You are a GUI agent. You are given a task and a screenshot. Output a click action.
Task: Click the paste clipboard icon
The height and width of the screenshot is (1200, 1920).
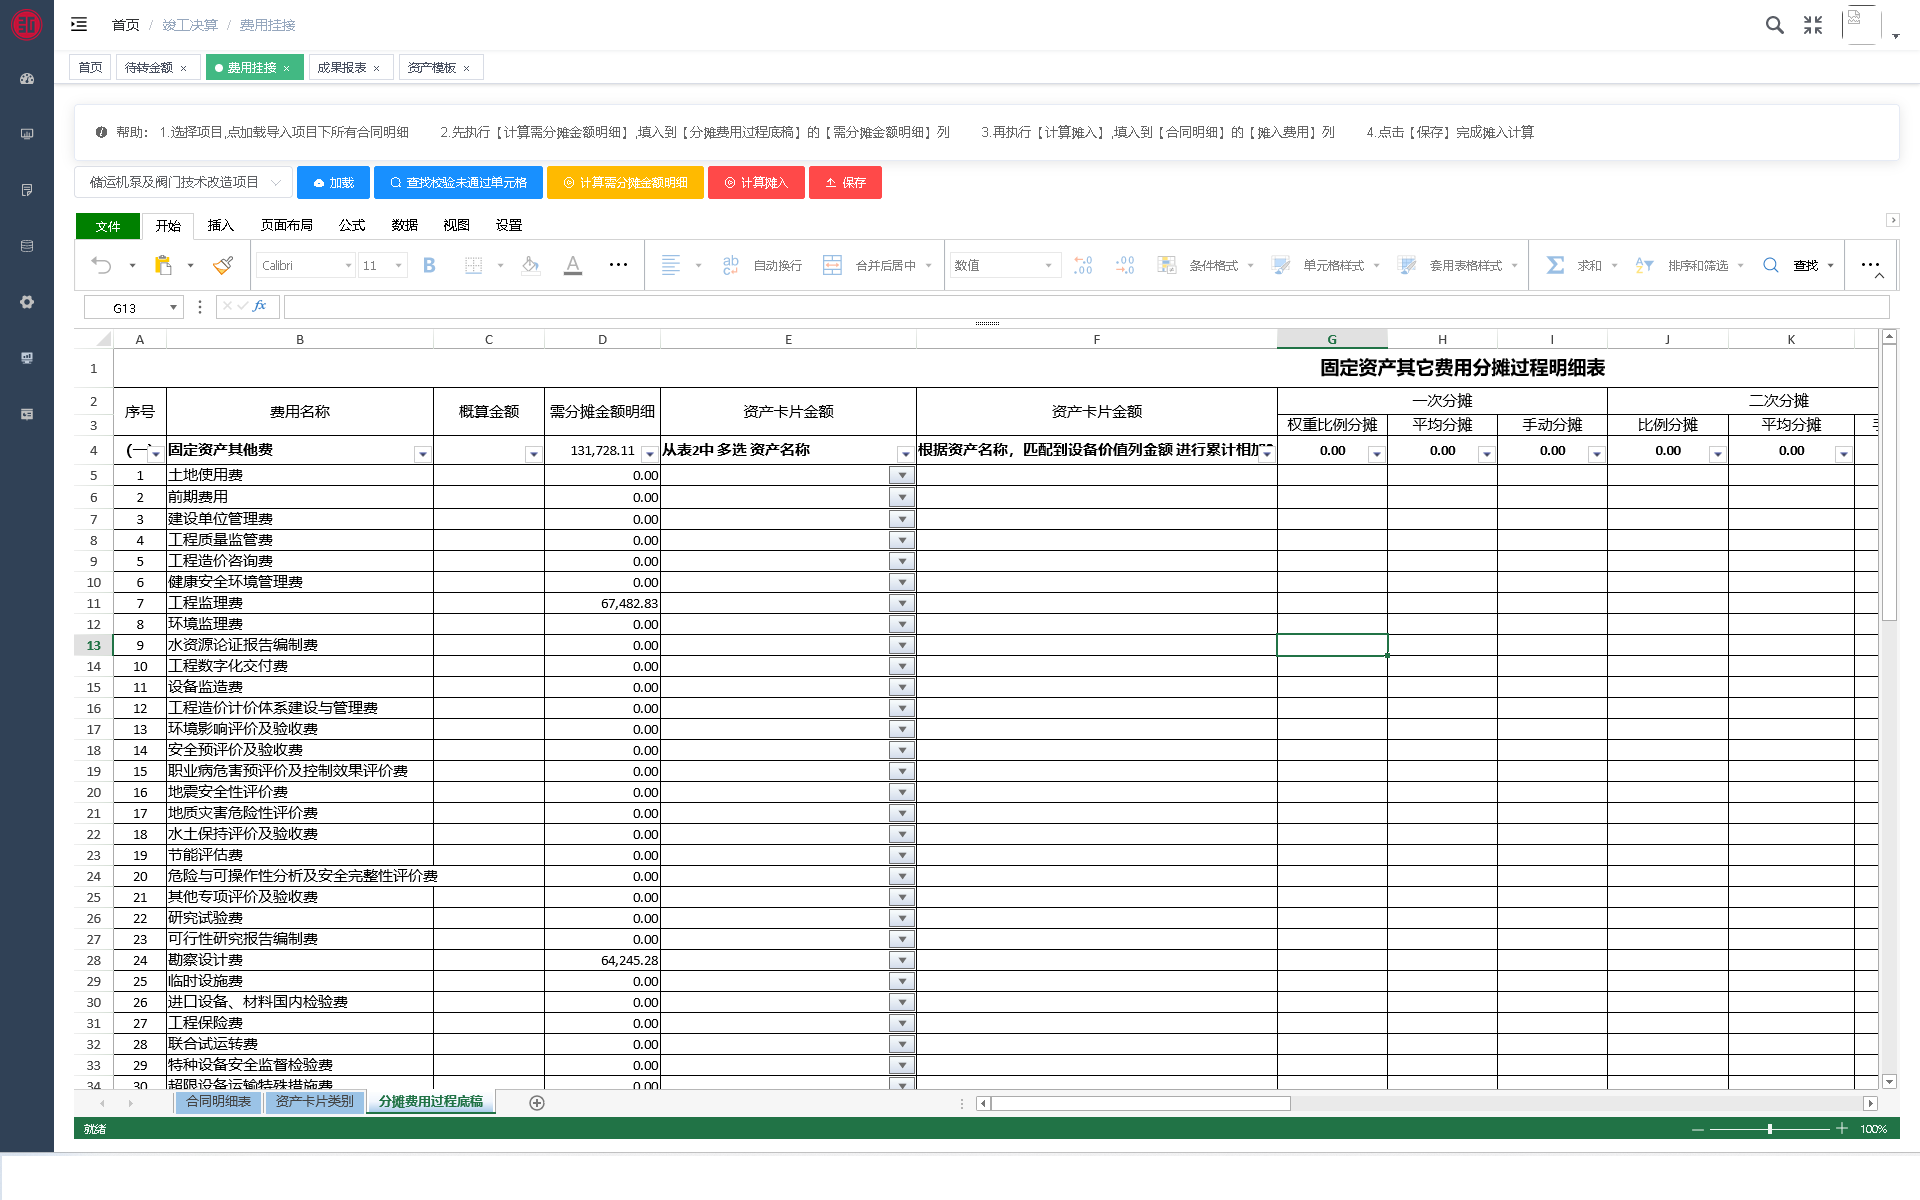(163, 265)
